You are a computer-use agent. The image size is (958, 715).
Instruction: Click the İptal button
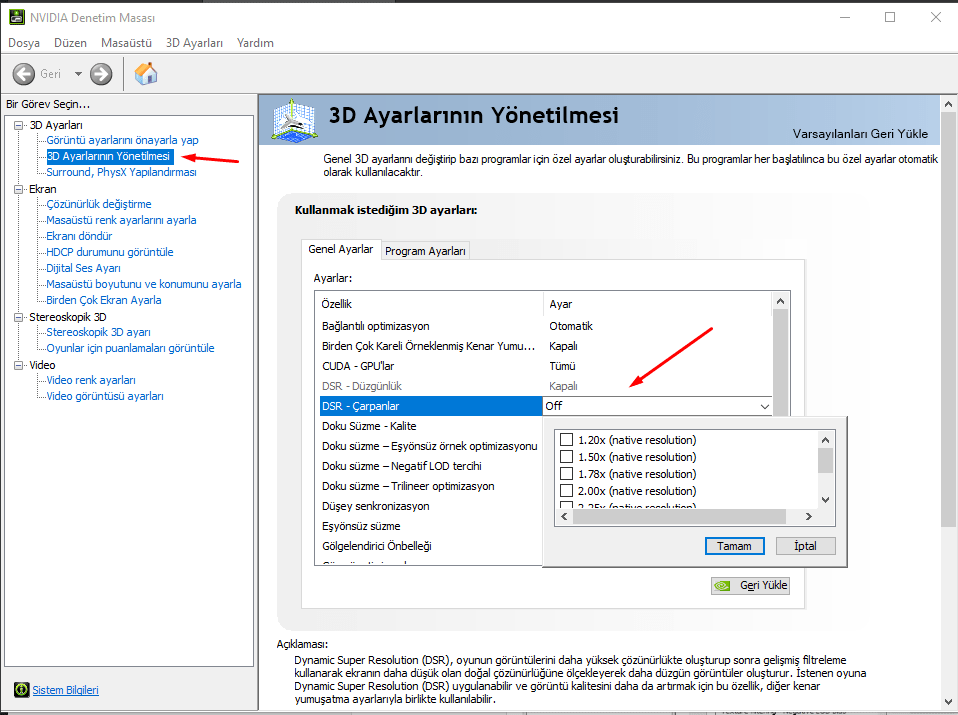[x=805, y=546]
